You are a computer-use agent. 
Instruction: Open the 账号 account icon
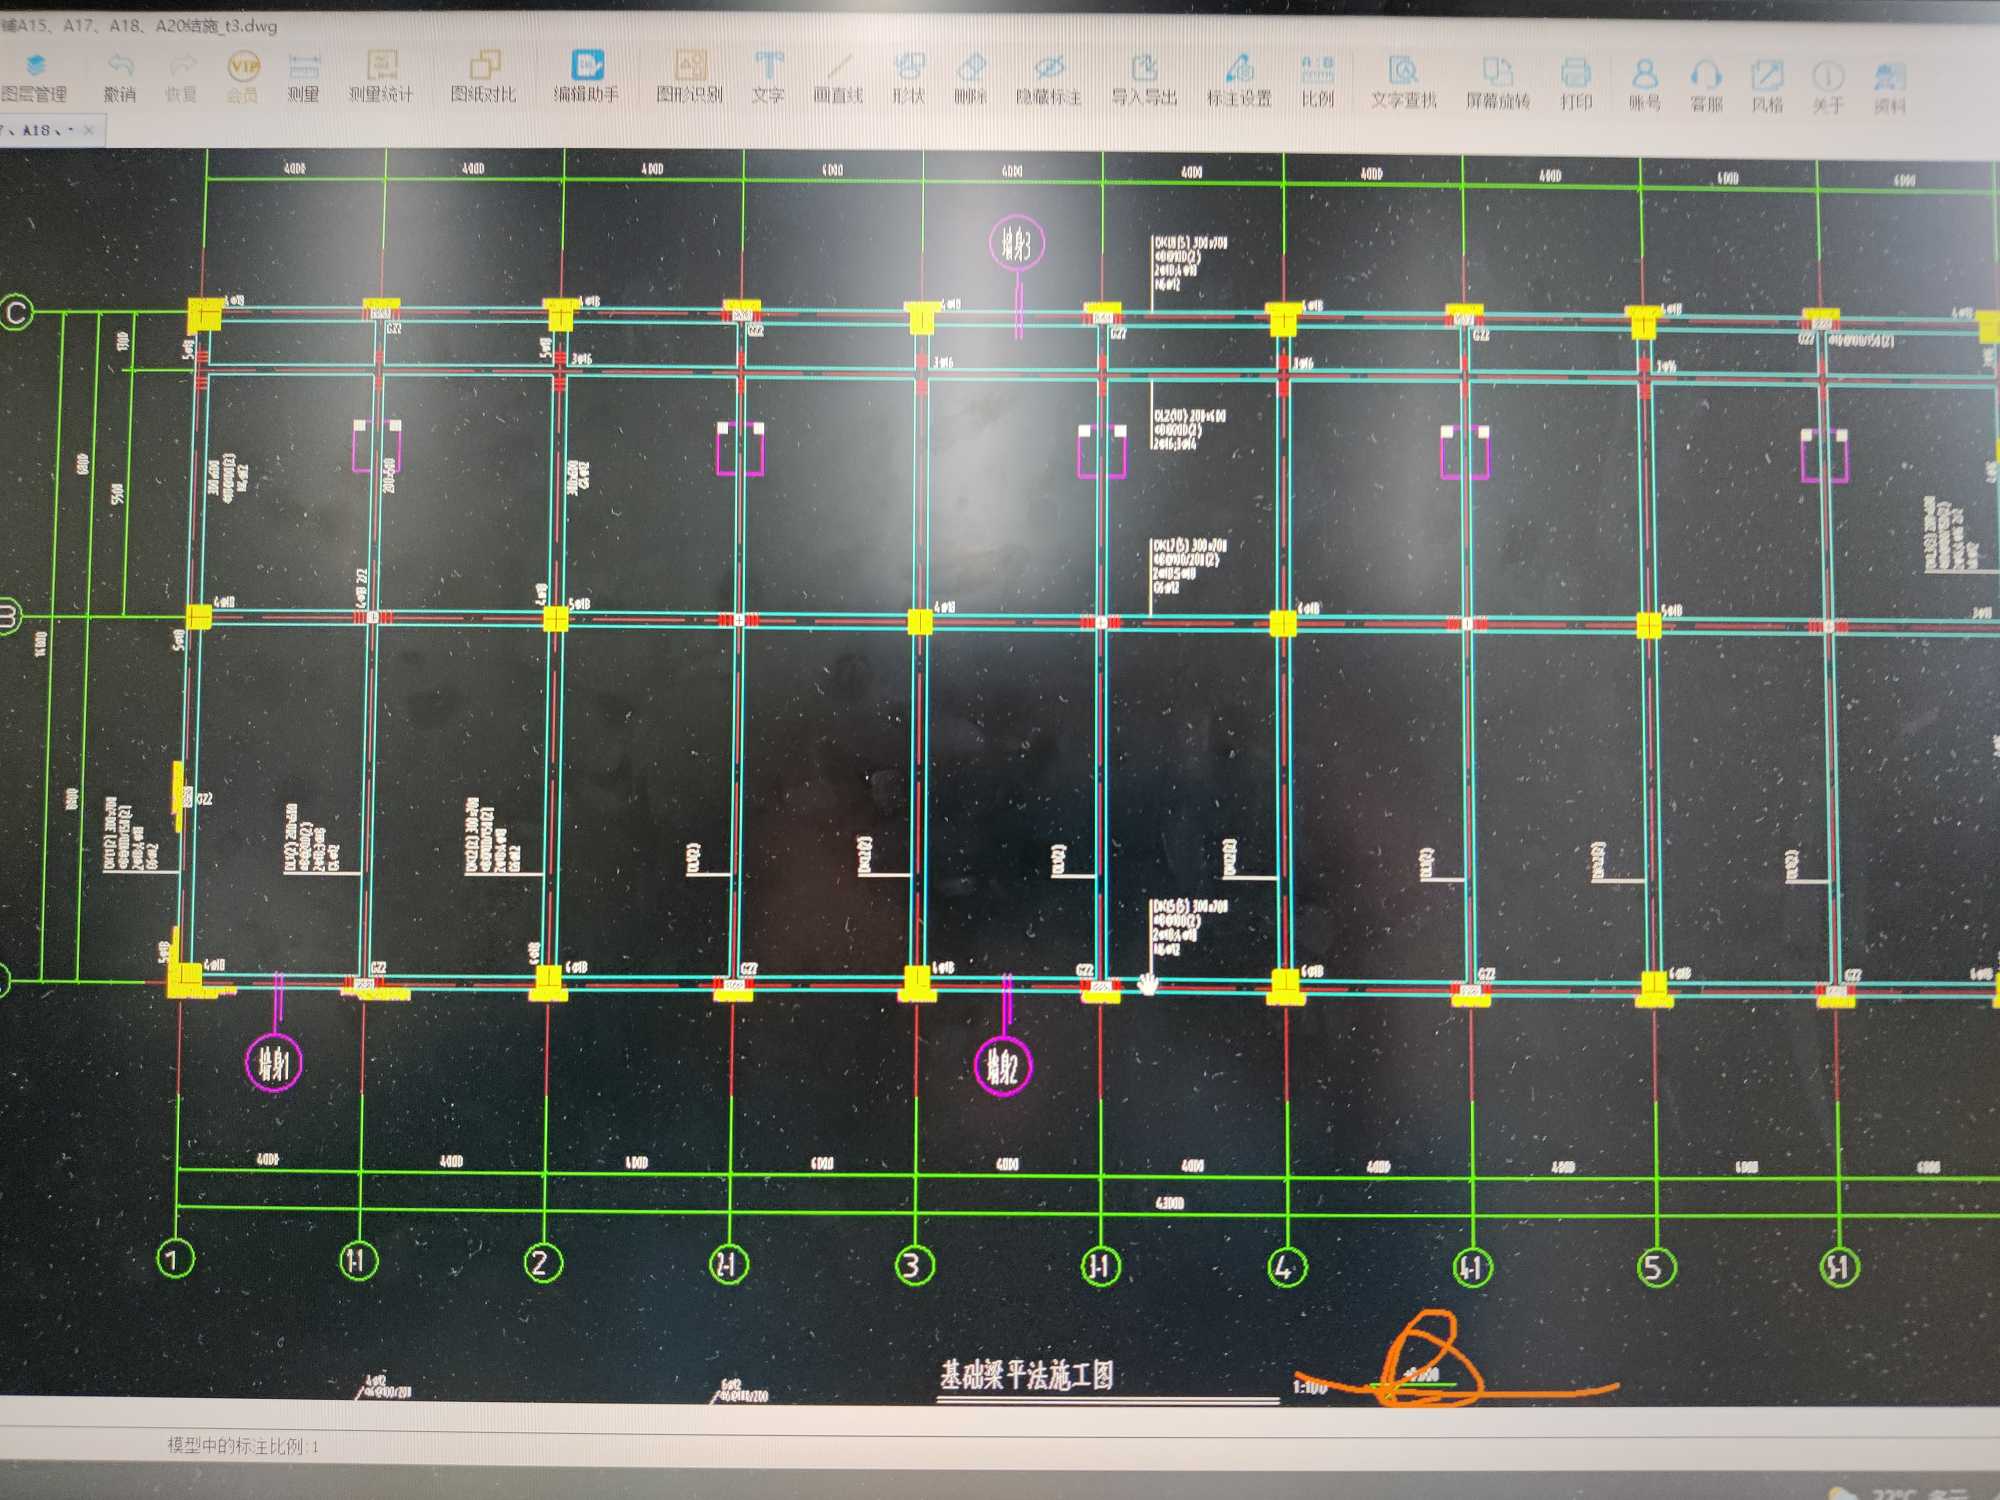[1645, 86]
